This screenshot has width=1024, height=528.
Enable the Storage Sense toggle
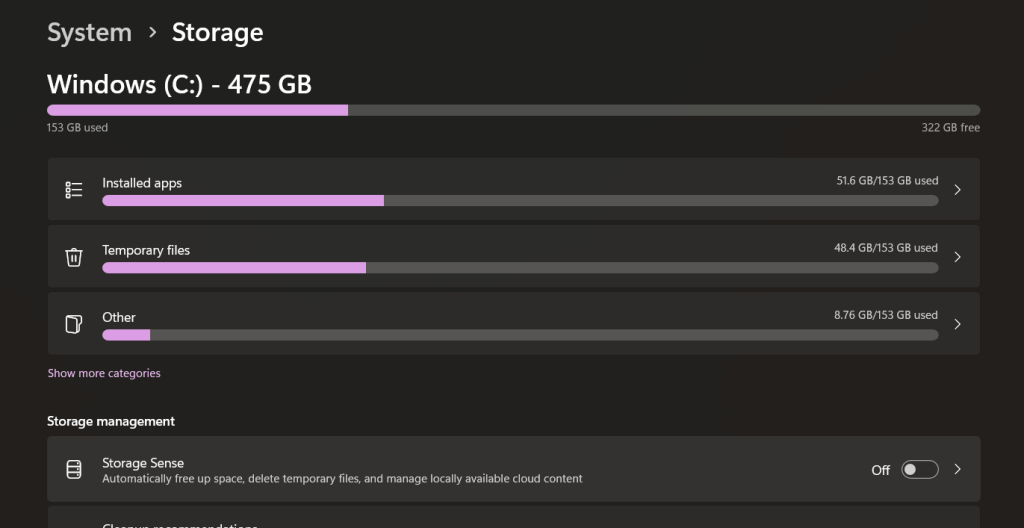coord(919,470)
